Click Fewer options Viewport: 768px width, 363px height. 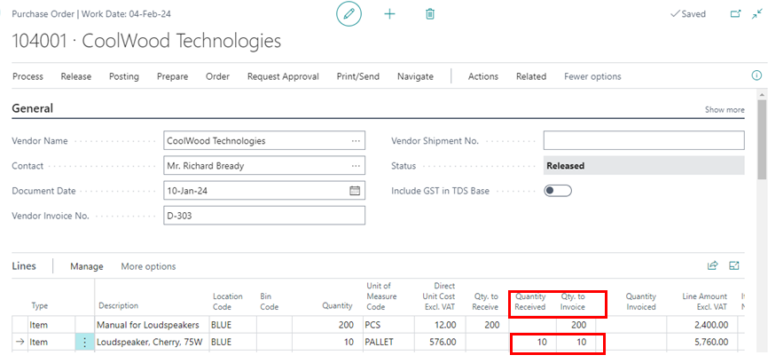593,76
